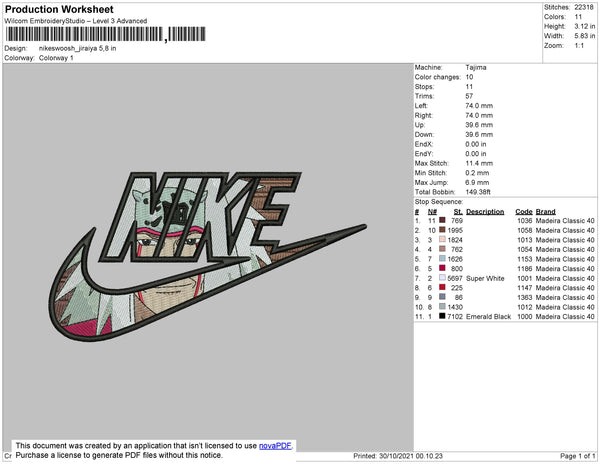The width and height of the screenshot is (600, 464).
Task: Select the Machine value 'Tajima'
Action: [476, 67]
